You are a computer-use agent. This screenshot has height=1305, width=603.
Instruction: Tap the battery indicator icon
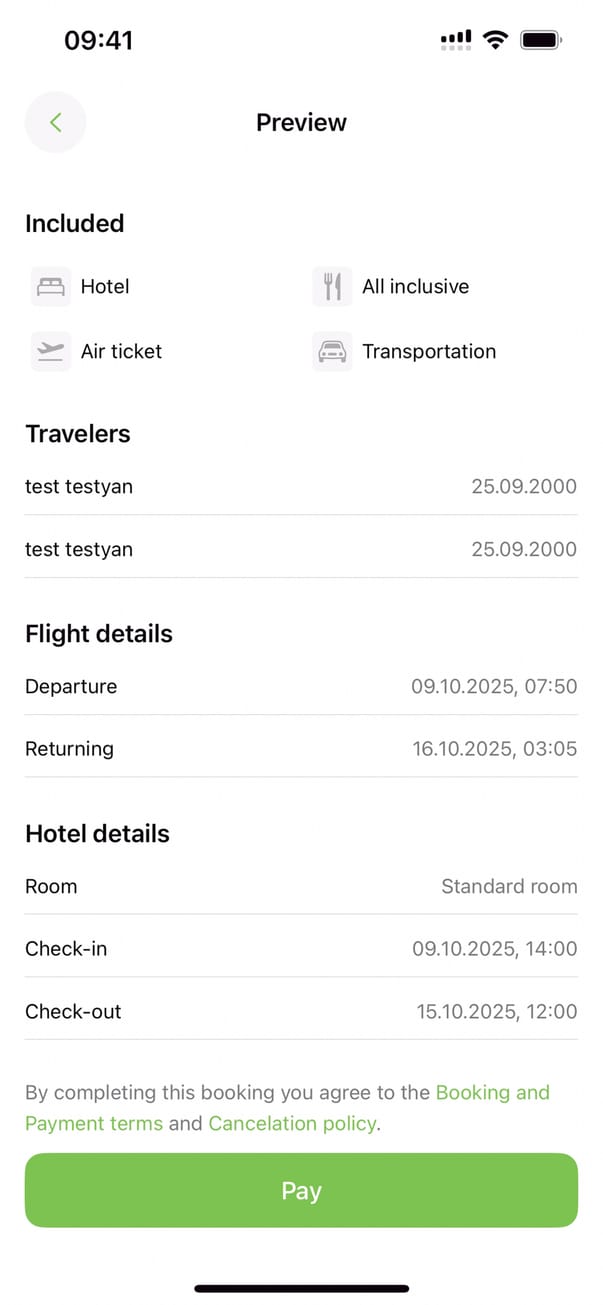541,40
